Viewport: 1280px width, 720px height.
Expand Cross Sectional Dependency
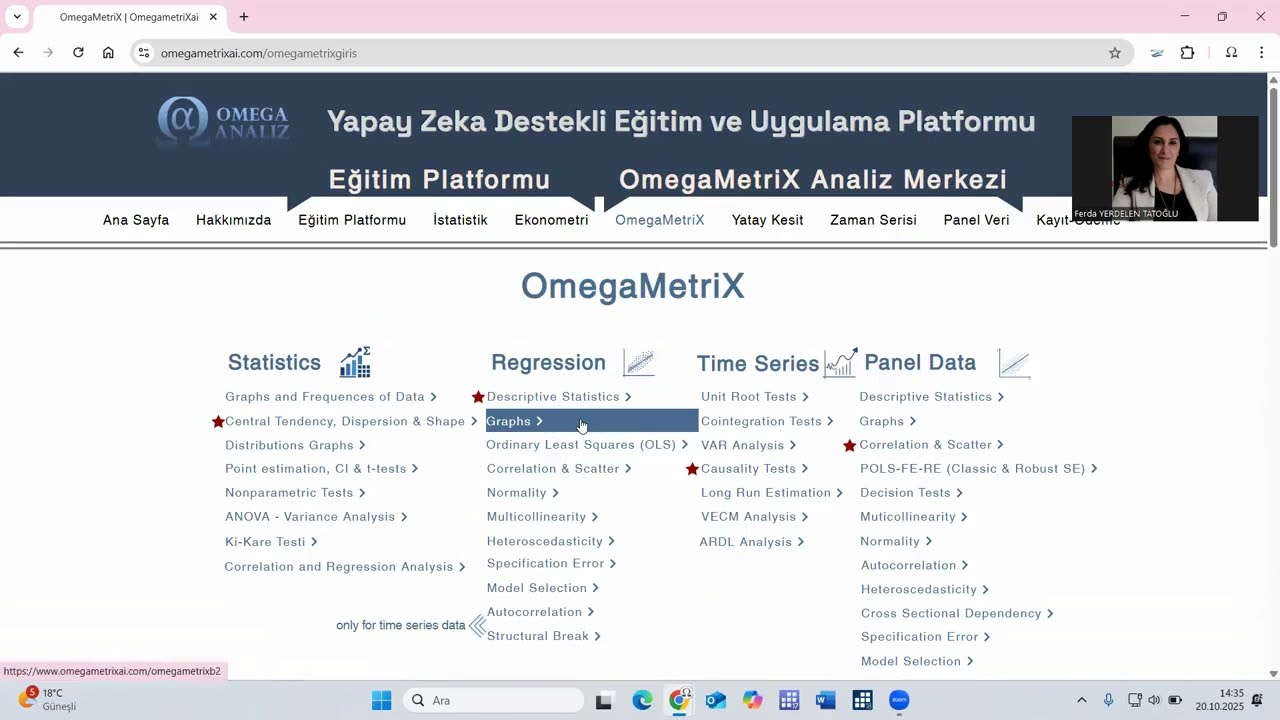[957, 613]
